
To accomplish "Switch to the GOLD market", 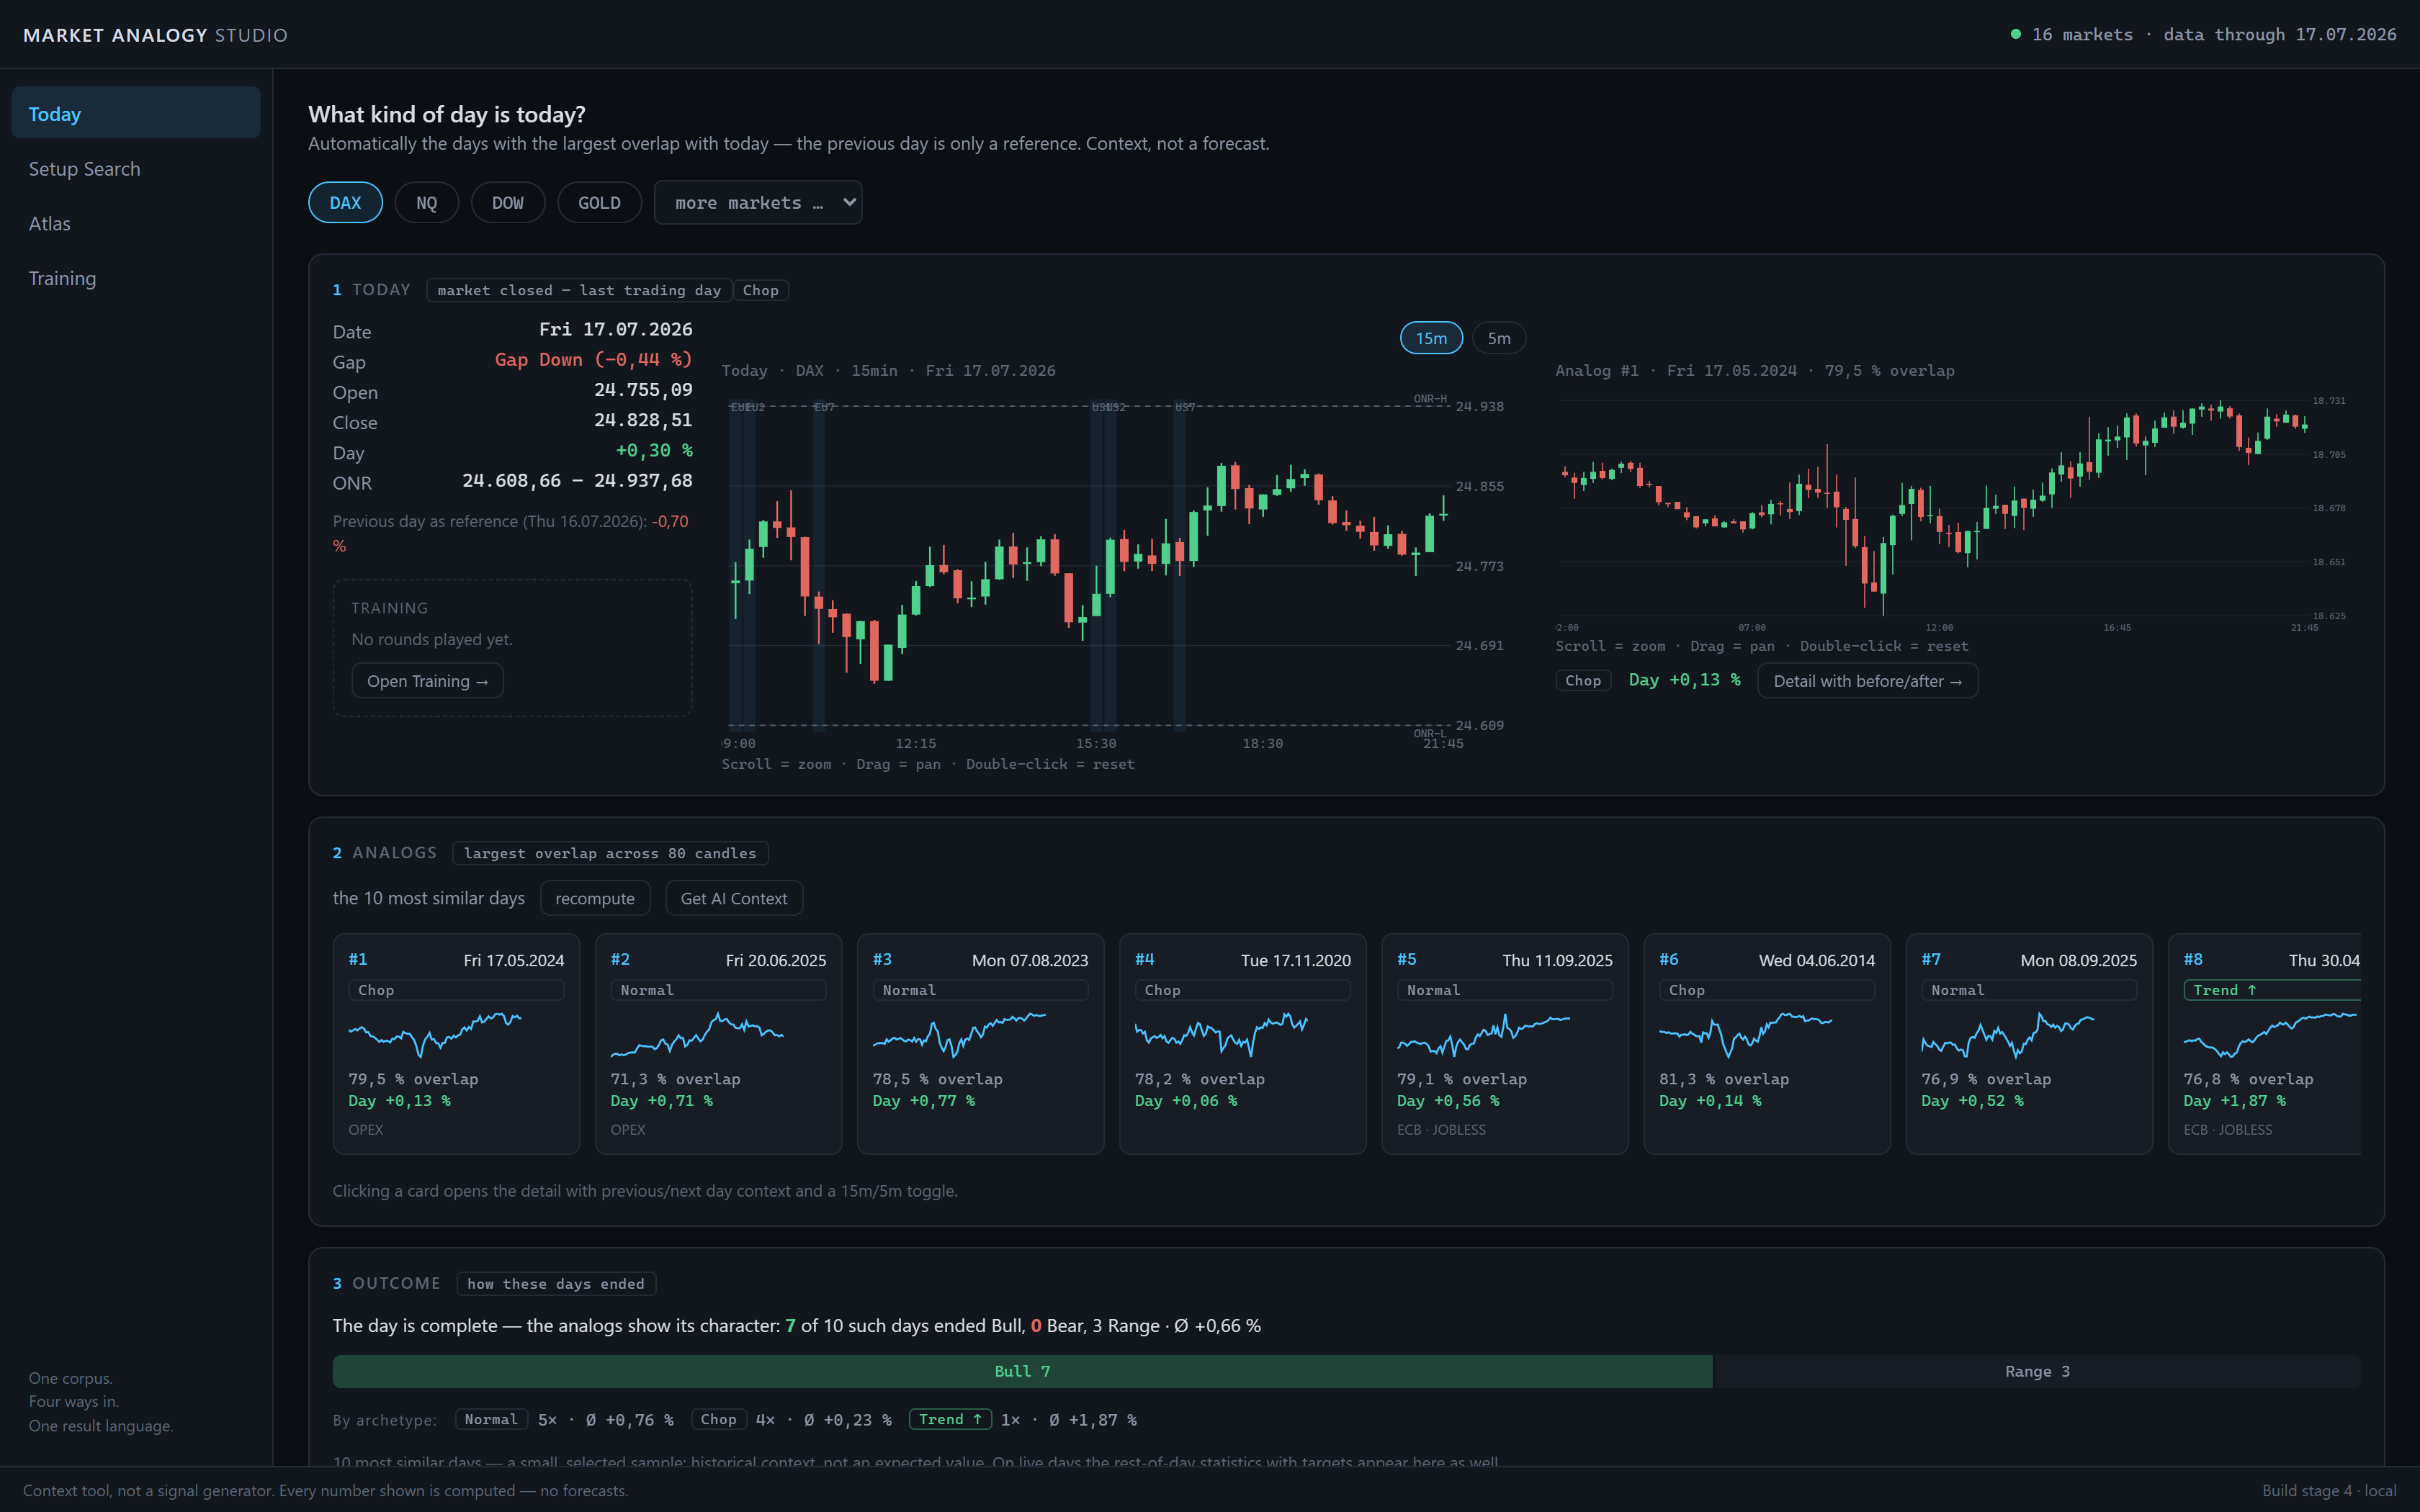I will pos(599,203).
